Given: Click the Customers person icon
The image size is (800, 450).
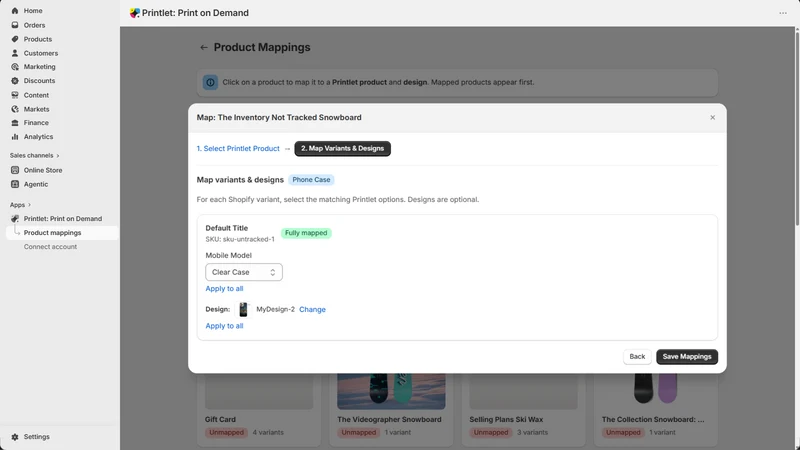Looking at the screenshot, I should [15, 53].
